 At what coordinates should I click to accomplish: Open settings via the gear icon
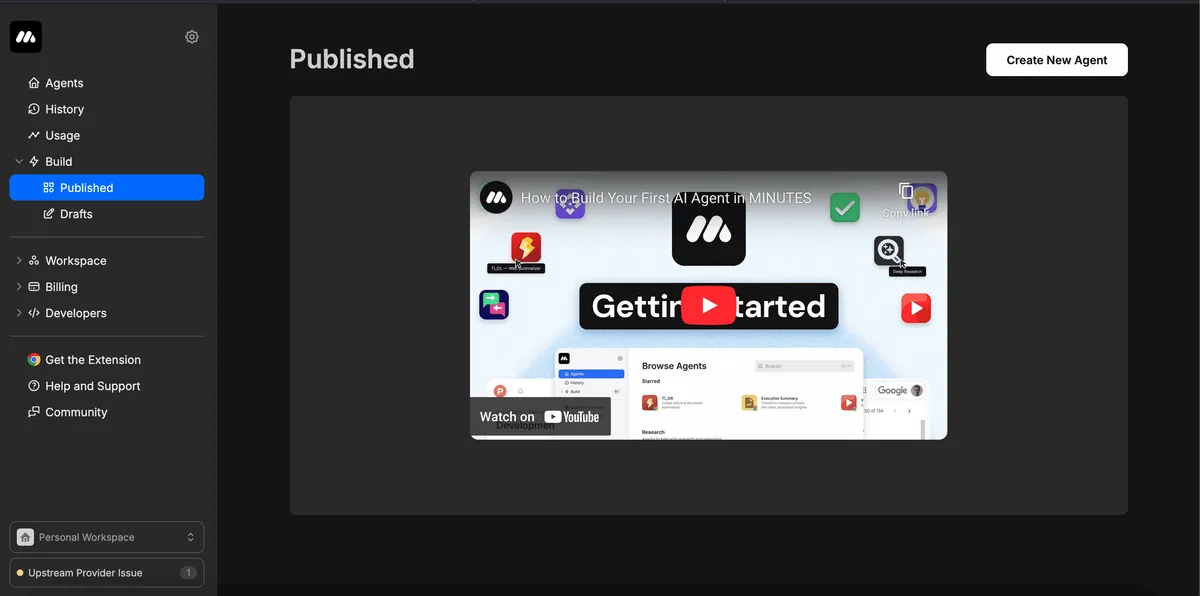coord(192,37)
